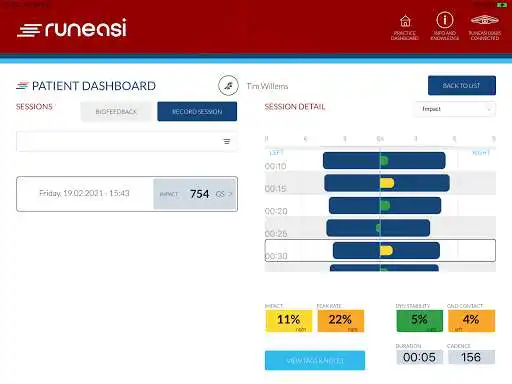Click the orange Peak Rate 22% tile
This screenshot has width=512, height=384.
341,321
